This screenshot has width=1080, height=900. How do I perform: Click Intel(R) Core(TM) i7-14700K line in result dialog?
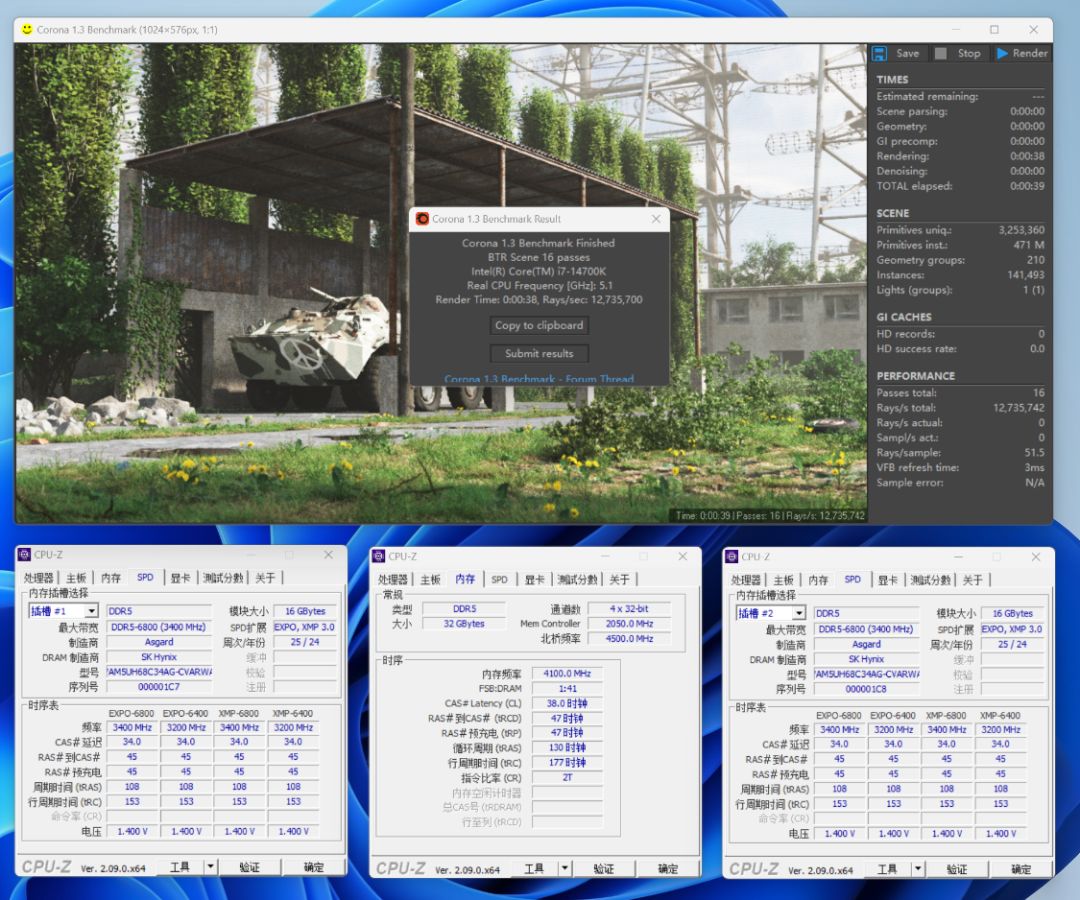tap(539, 271)
